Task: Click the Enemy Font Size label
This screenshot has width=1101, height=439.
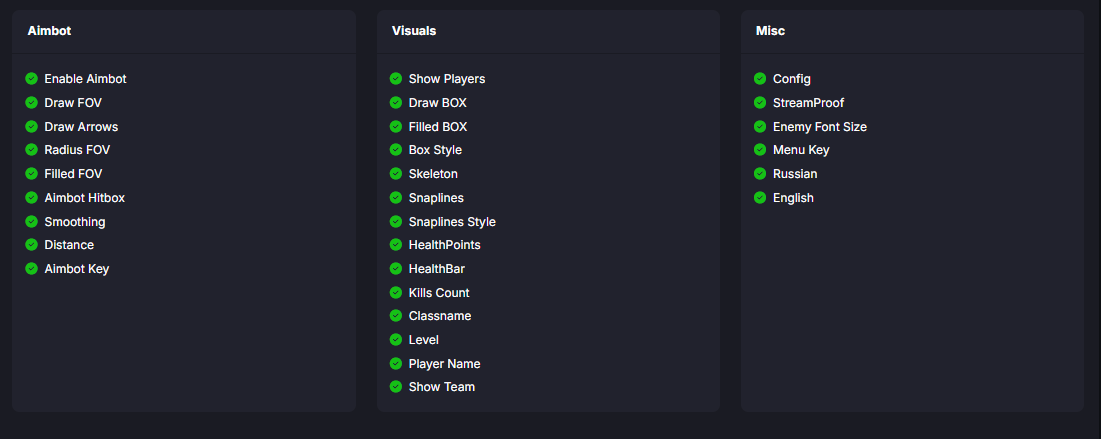Action: (x=820, y=127)
